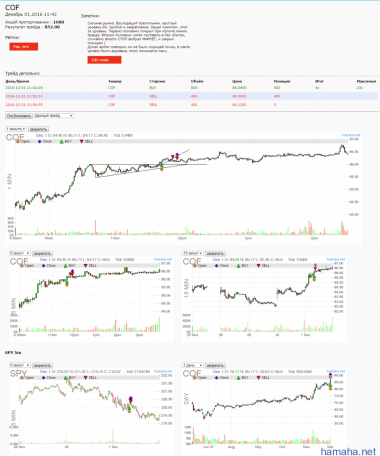Toggle Close marker in 1-minute COF chart legend
The image size is (380, 456).
39,141
